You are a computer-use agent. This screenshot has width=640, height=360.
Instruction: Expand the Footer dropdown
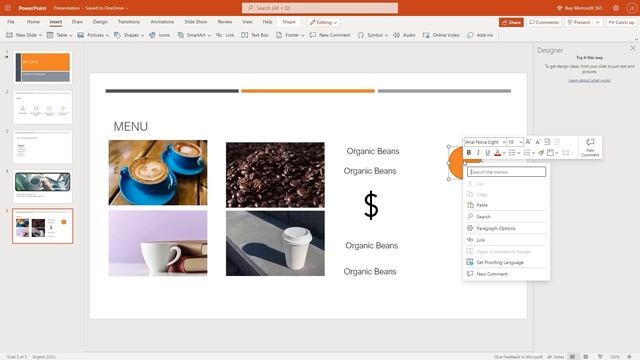(302, 36)
